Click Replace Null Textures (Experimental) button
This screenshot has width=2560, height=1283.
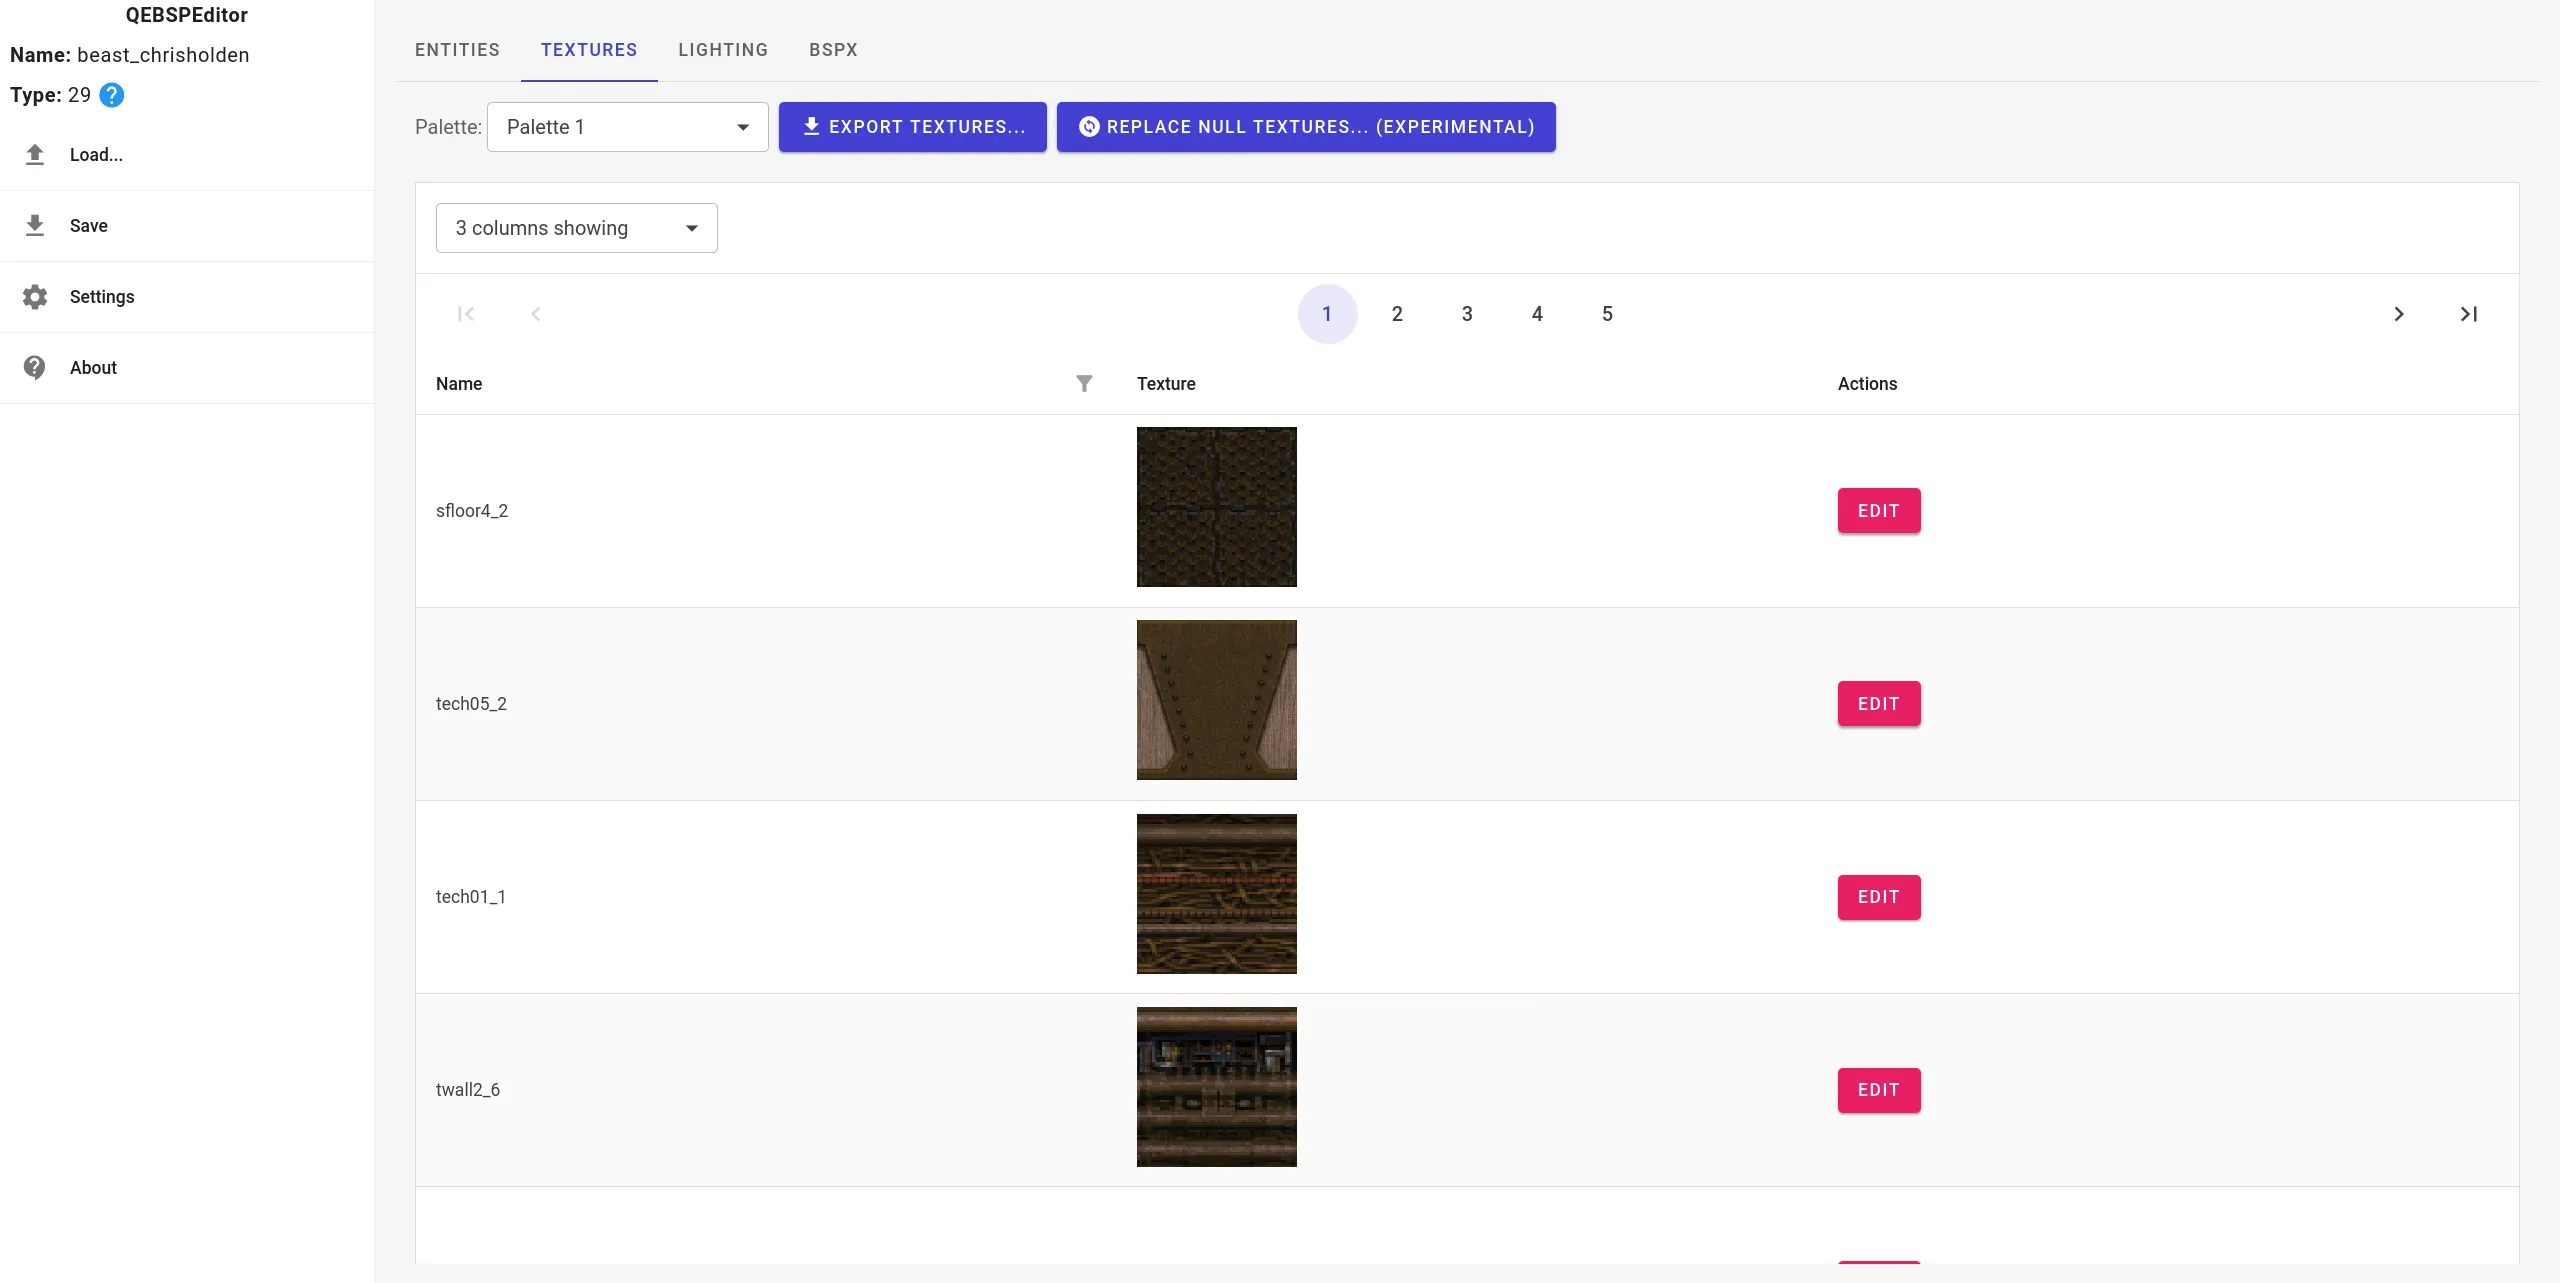[x=1306, y=127]
